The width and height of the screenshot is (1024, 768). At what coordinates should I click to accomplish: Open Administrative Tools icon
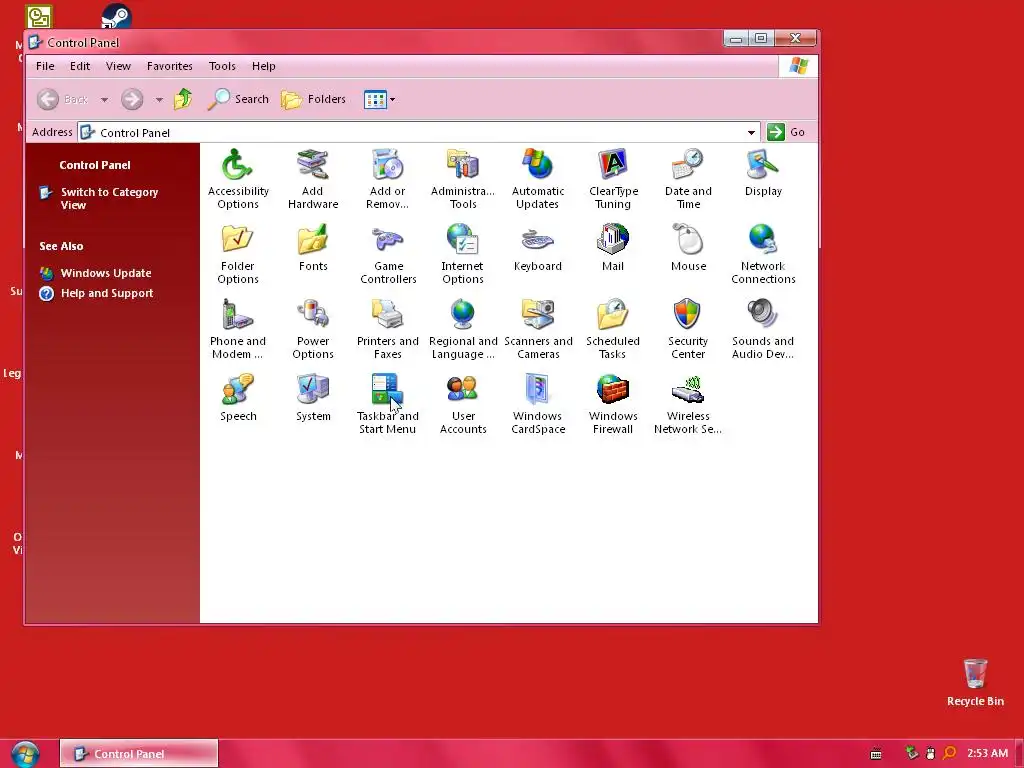pyautogui.click(x=463, y=178)
